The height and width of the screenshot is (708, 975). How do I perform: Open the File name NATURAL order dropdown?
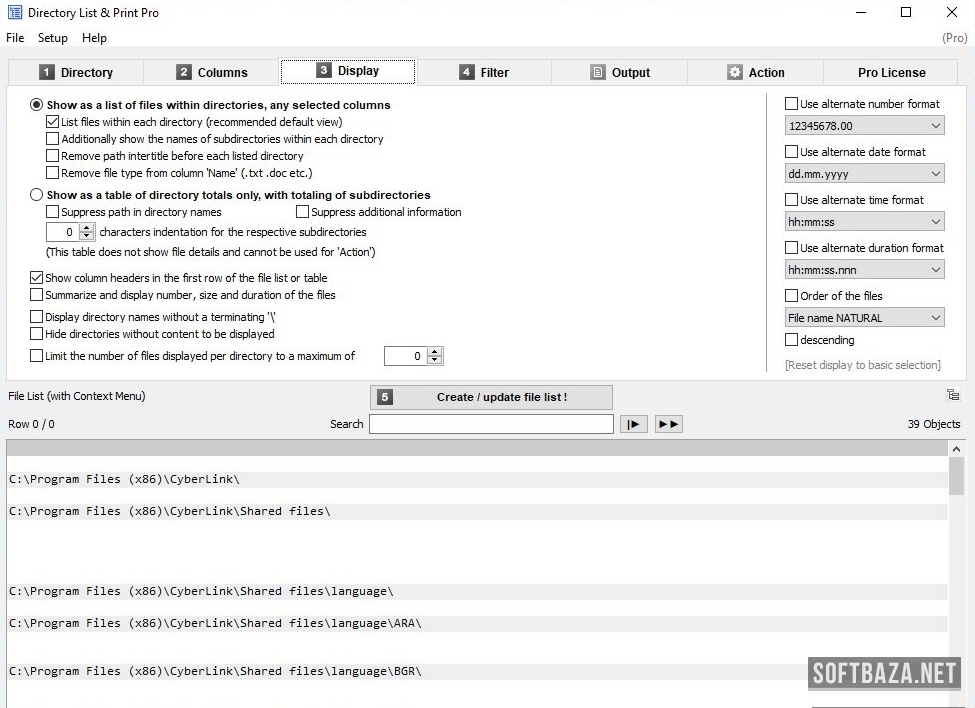[x=864, y=318]
